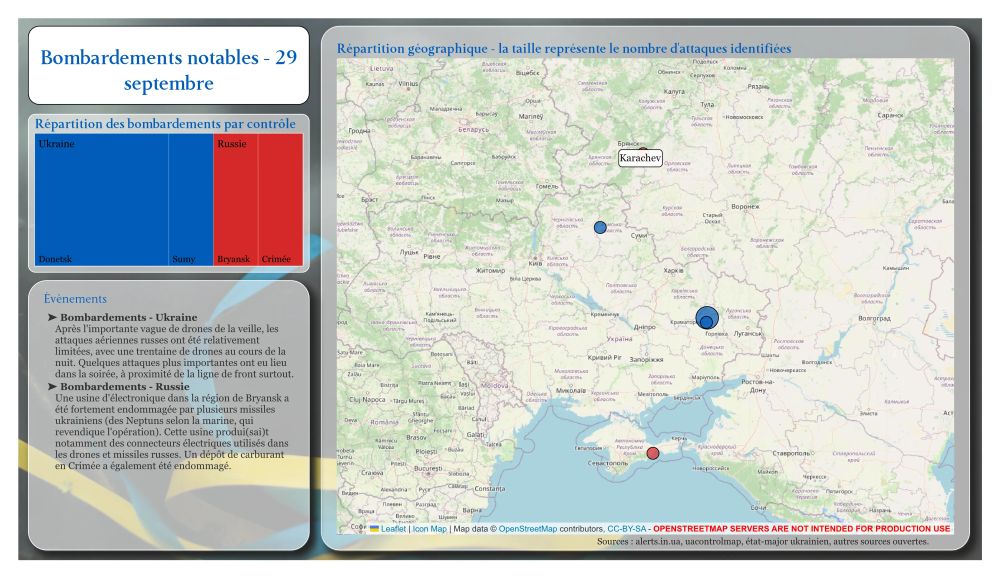Select the largest blue circle near Краматорськ
1000x578 pixels.
click(707, 317)
